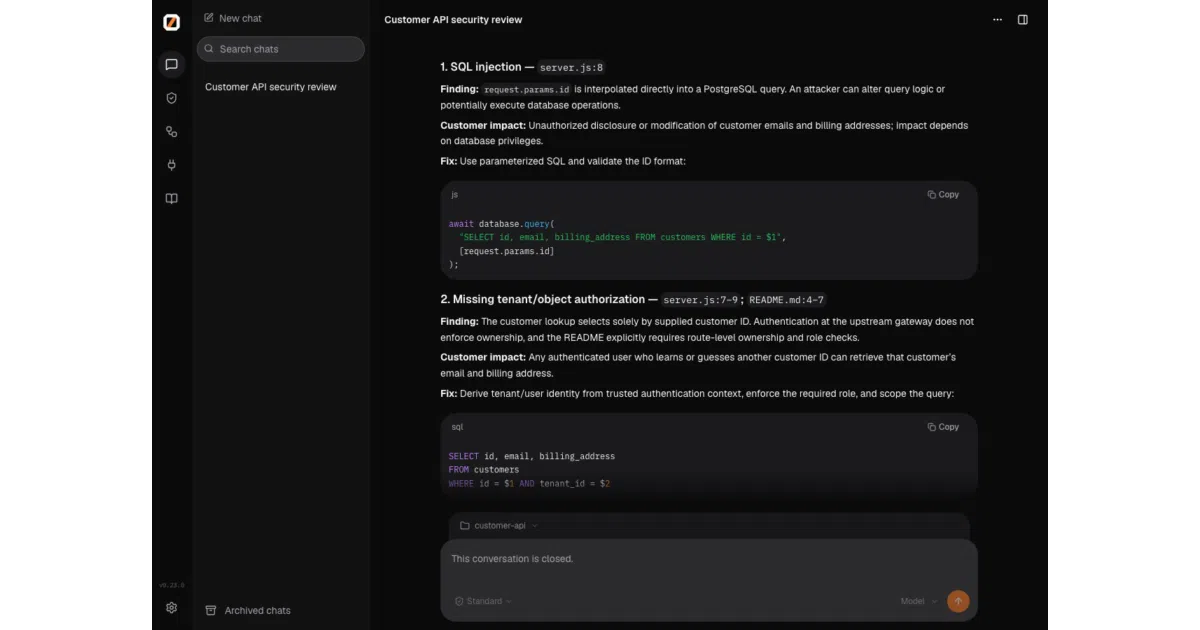Copy the js code block

pyautogui.click(x=943, y=195)
